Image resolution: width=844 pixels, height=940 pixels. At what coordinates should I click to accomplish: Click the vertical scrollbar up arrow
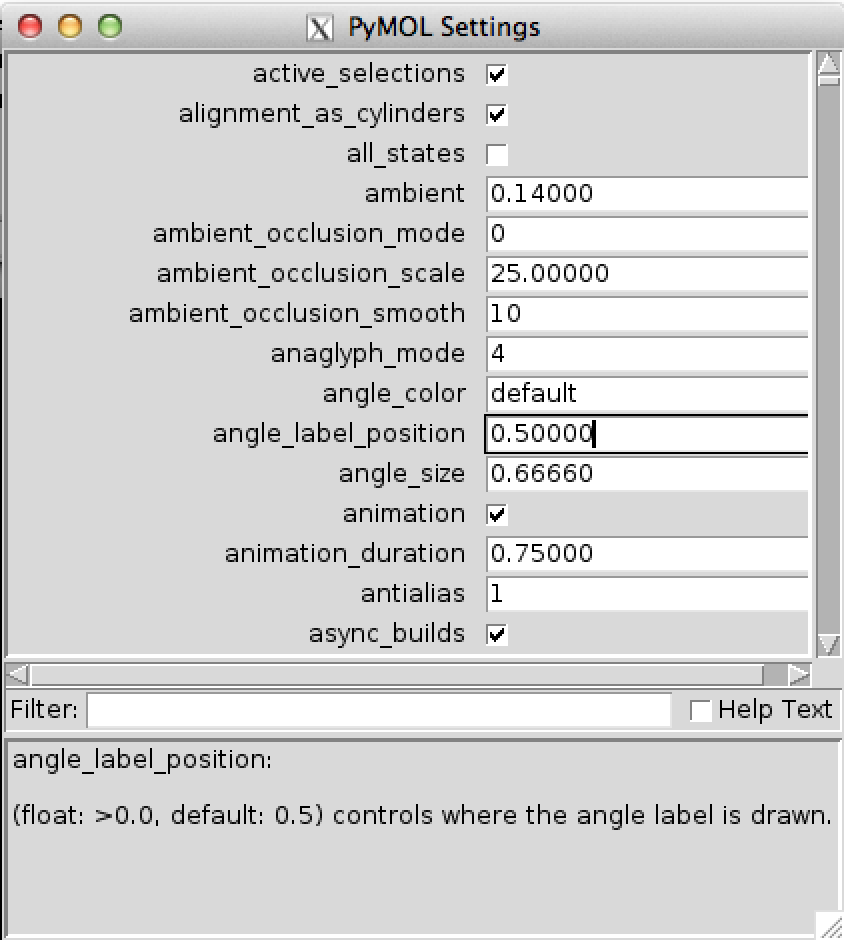pyautogui.click(x=828, y=63)
